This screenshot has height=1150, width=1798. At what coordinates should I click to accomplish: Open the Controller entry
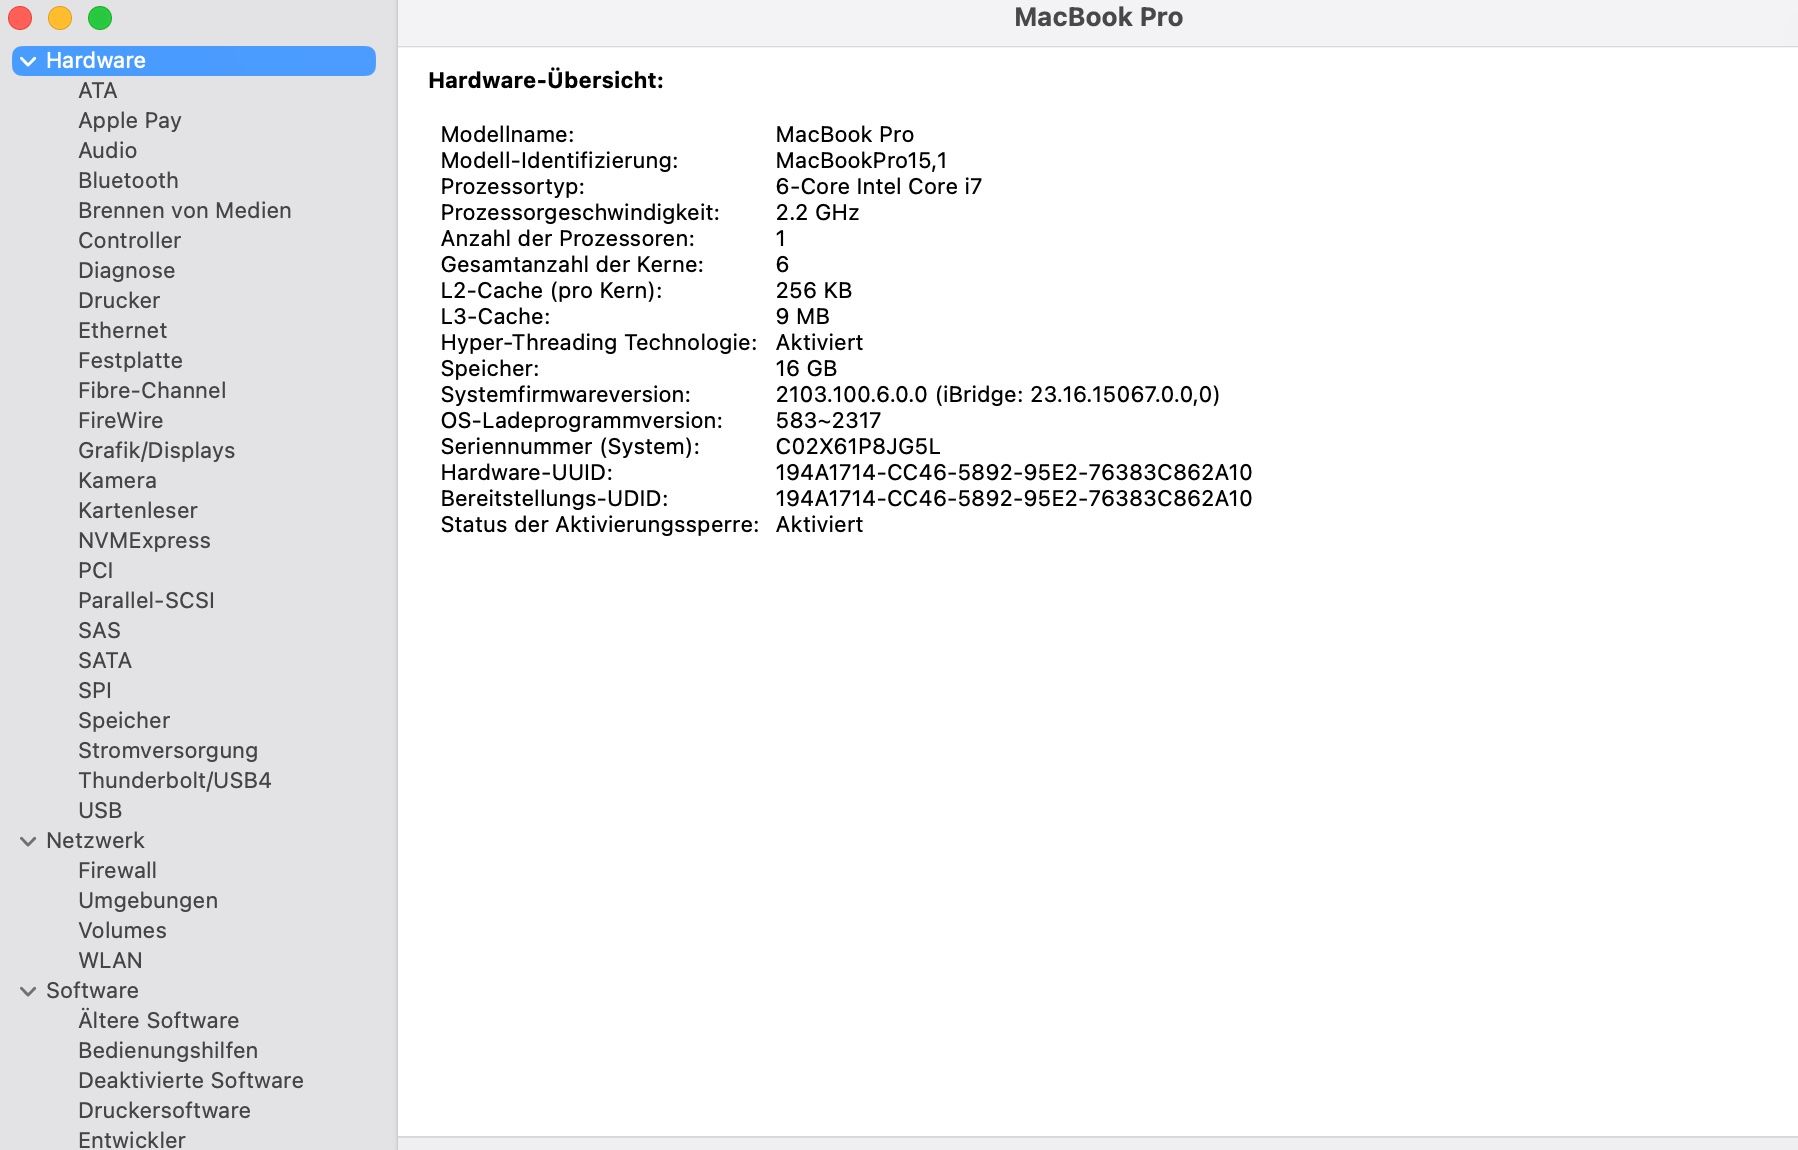[x=130, y=241]
